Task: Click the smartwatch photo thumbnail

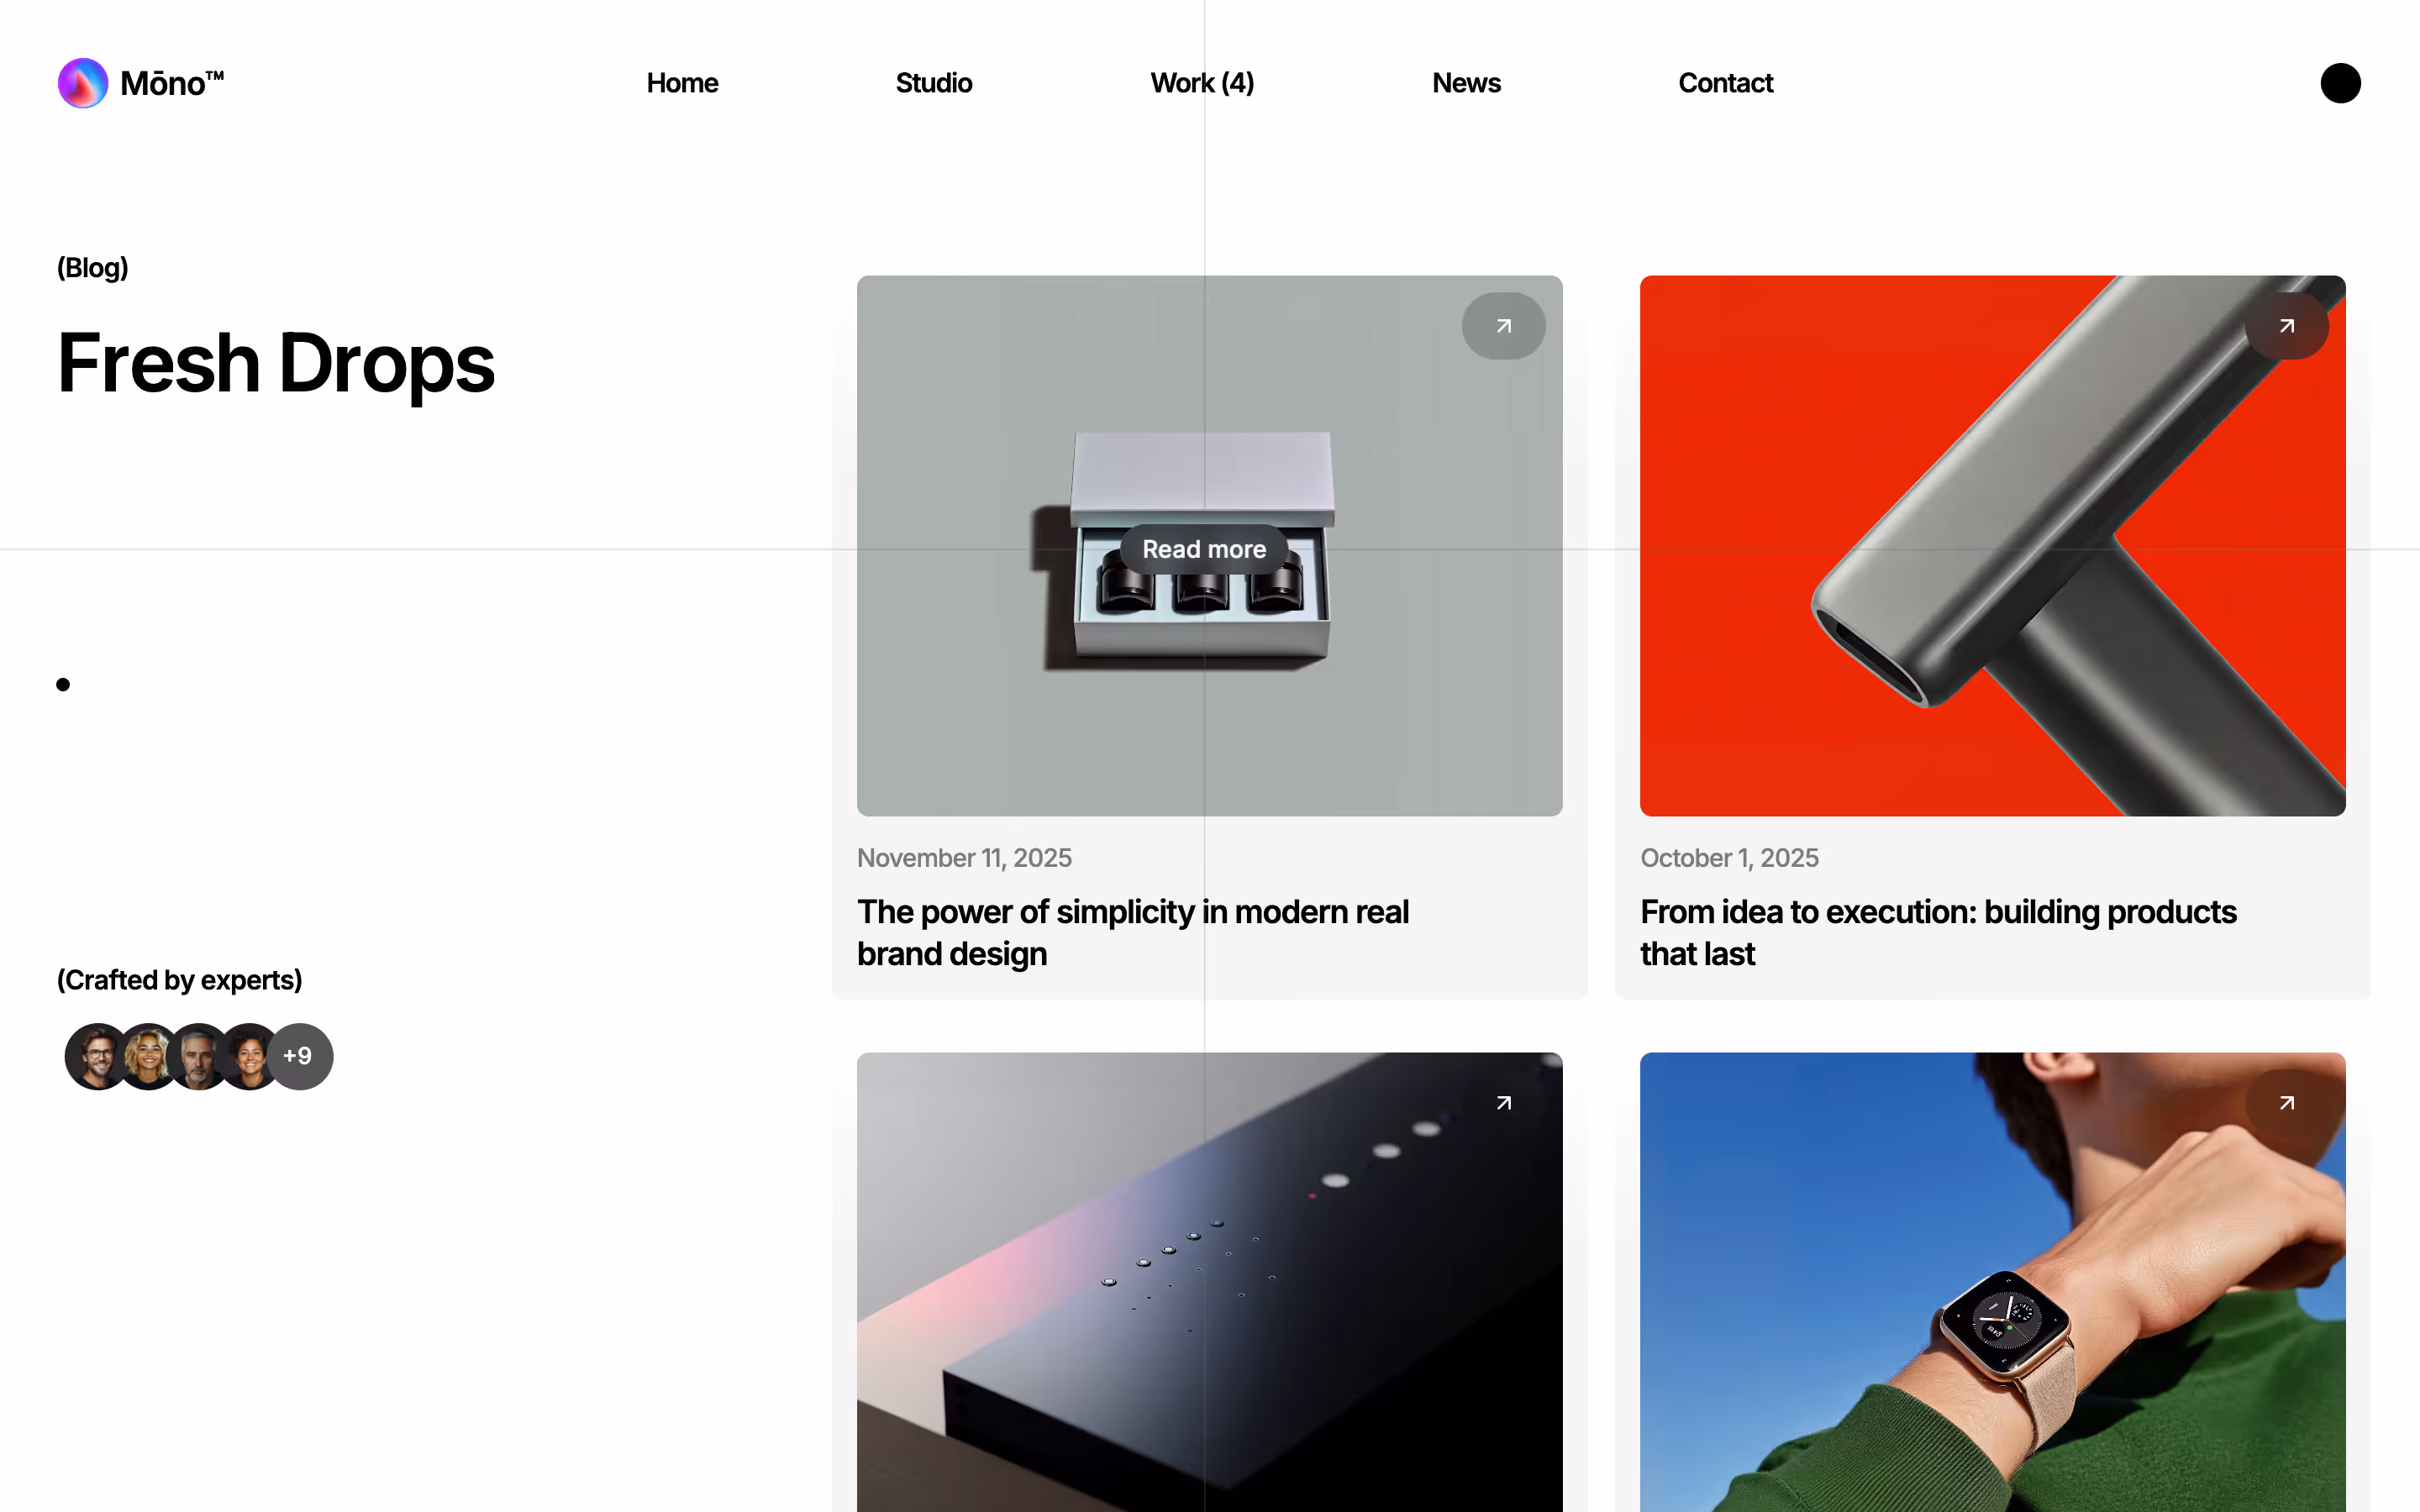Action: 1992,1282
